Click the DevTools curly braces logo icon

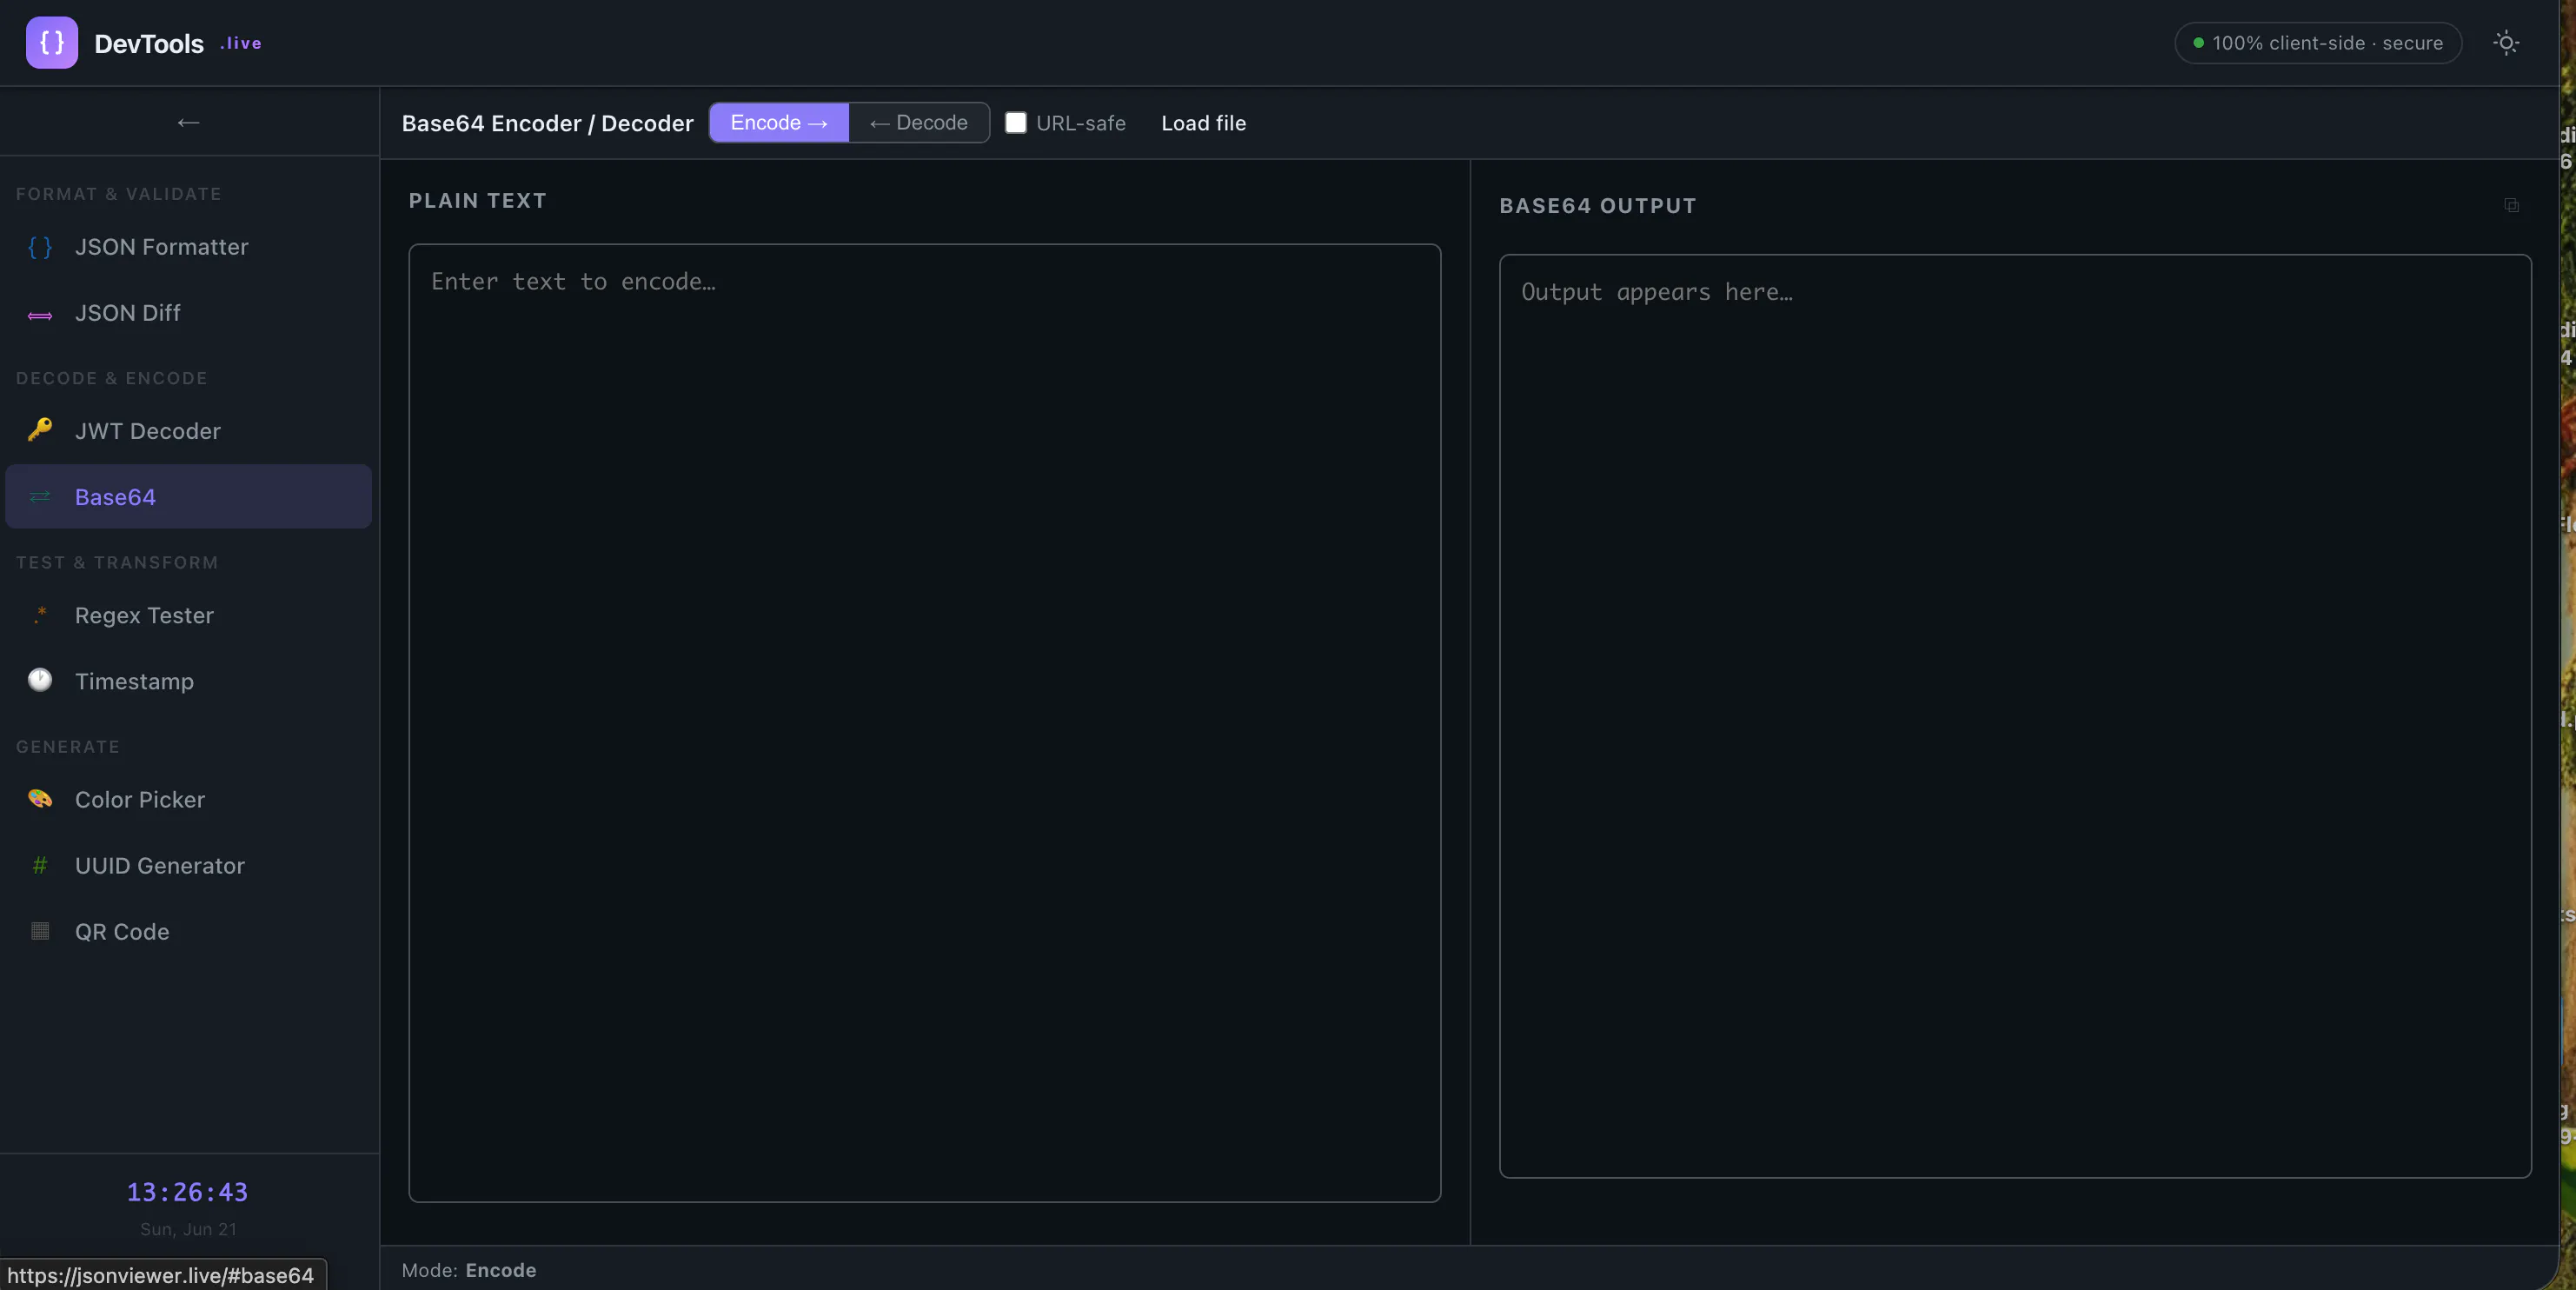(x=52, y=43)
